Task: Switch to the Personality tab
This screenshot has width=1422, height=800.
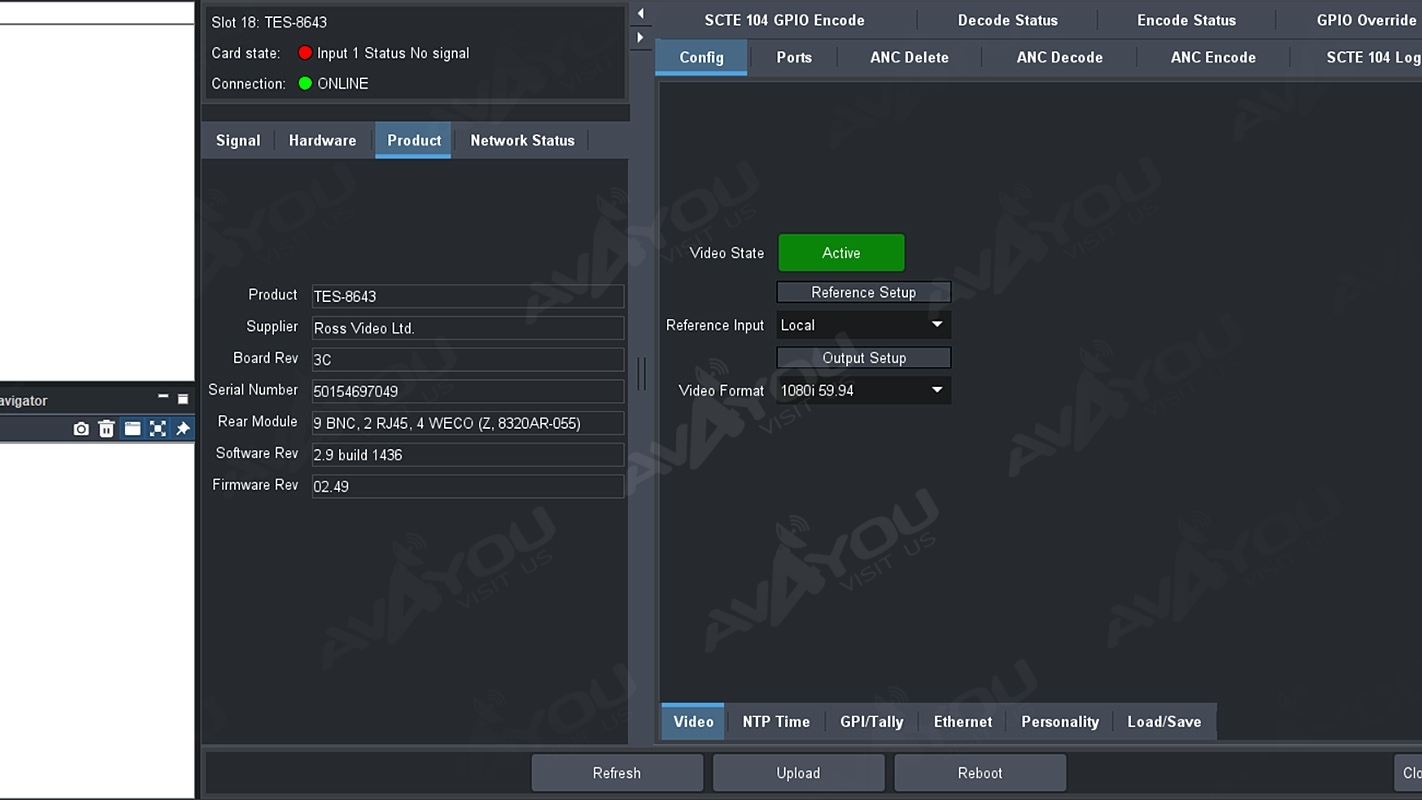Action: click(1060, 722)
